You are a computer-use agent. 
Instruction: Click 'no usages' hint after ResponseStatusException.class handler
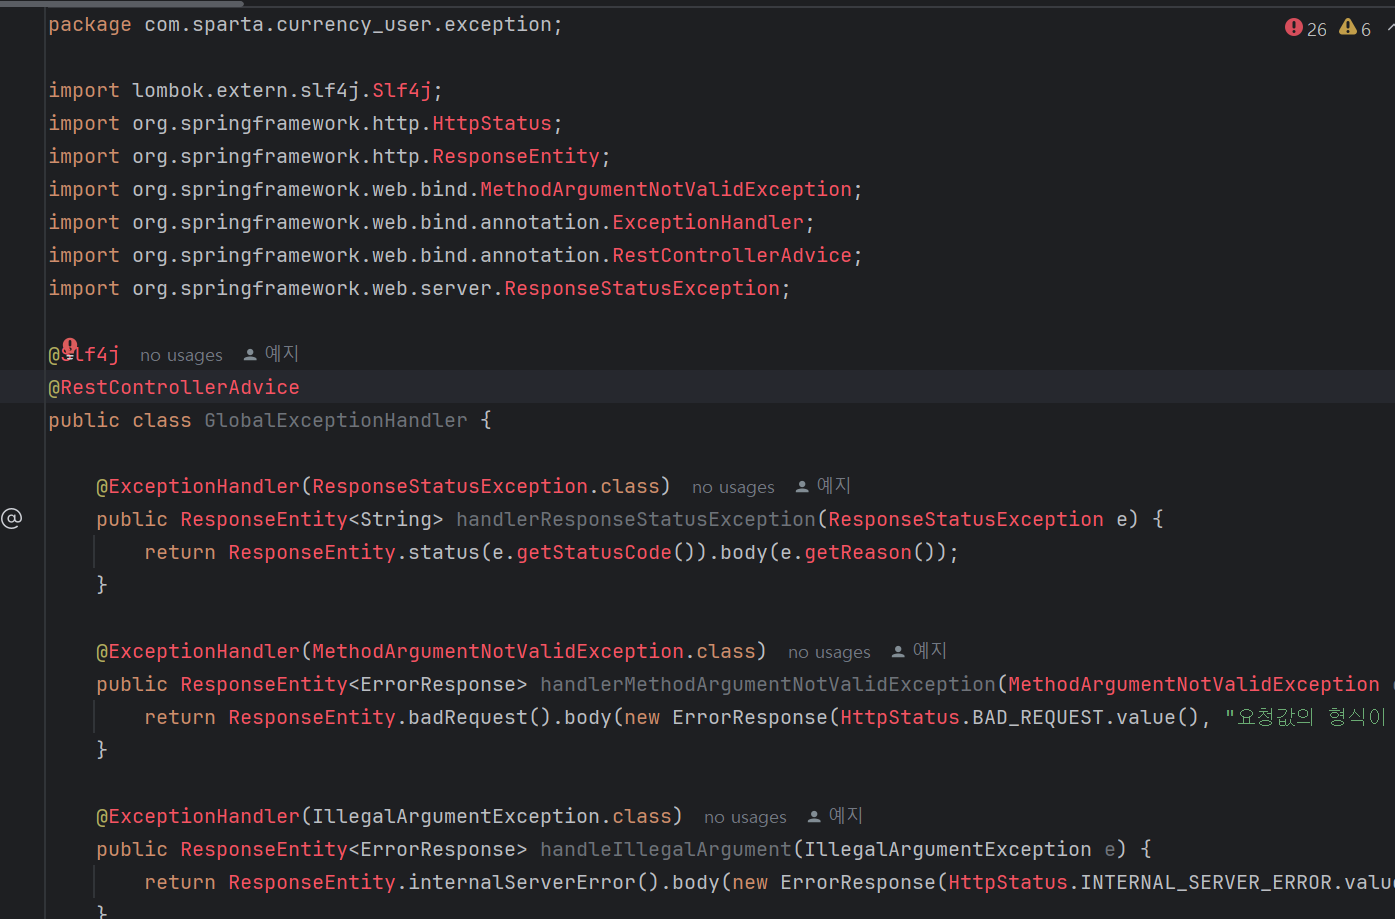tap(733, 487)
